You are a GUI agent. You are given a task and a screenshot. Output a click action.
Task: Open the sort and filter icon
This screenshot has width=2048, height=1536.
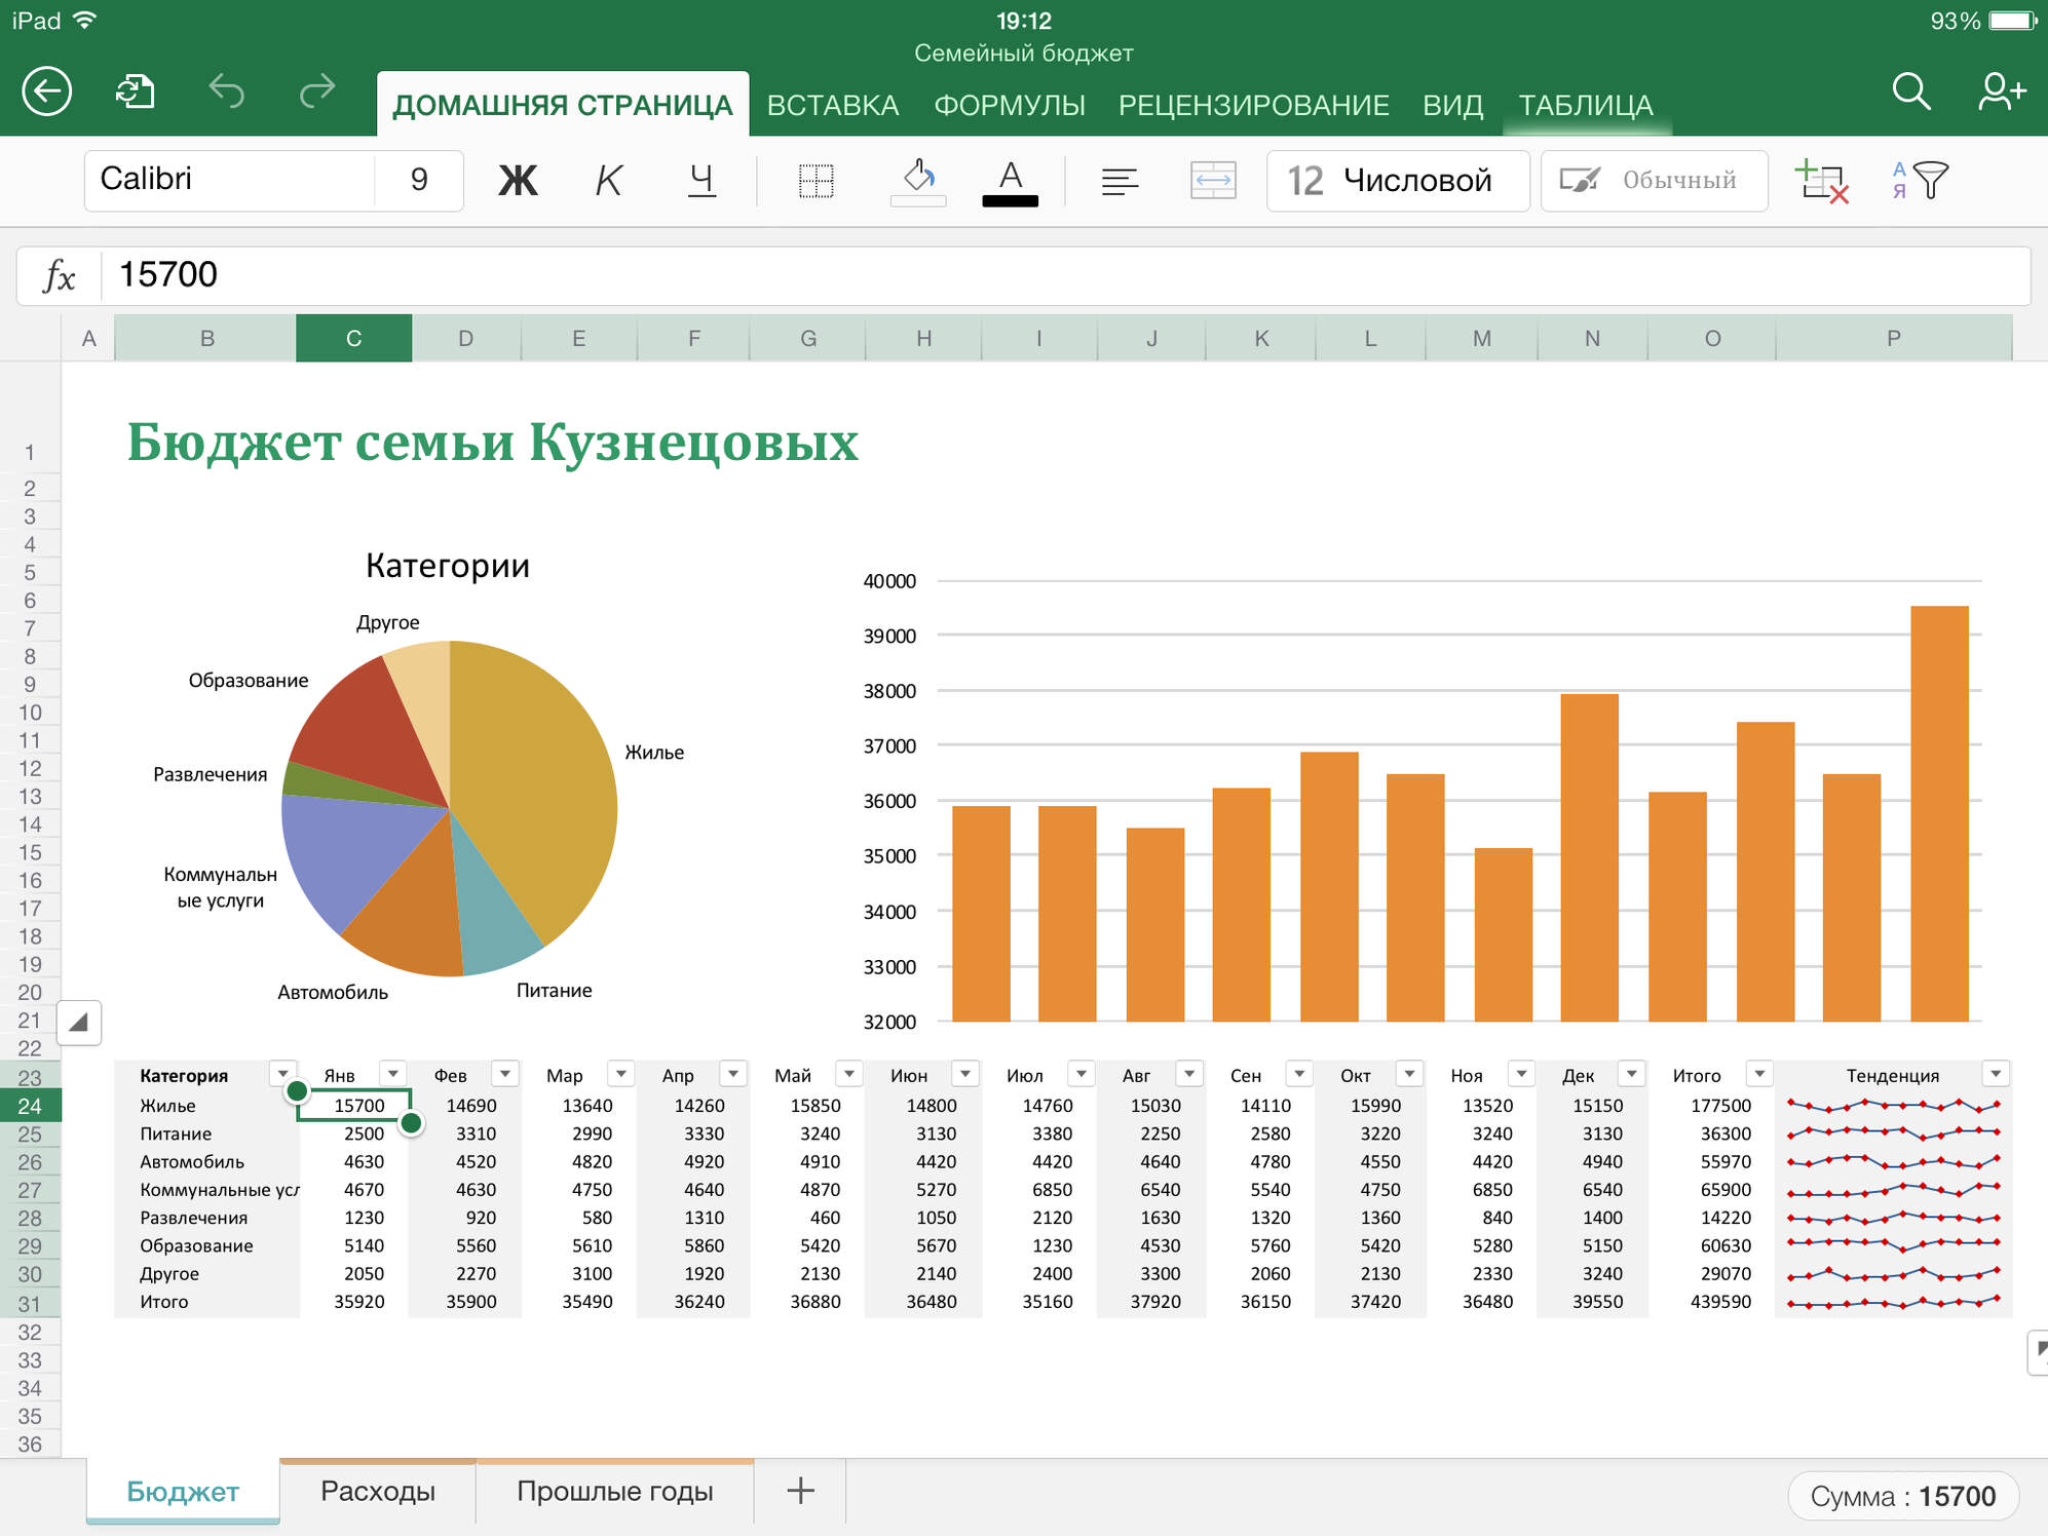click(x=1919, y=181)
